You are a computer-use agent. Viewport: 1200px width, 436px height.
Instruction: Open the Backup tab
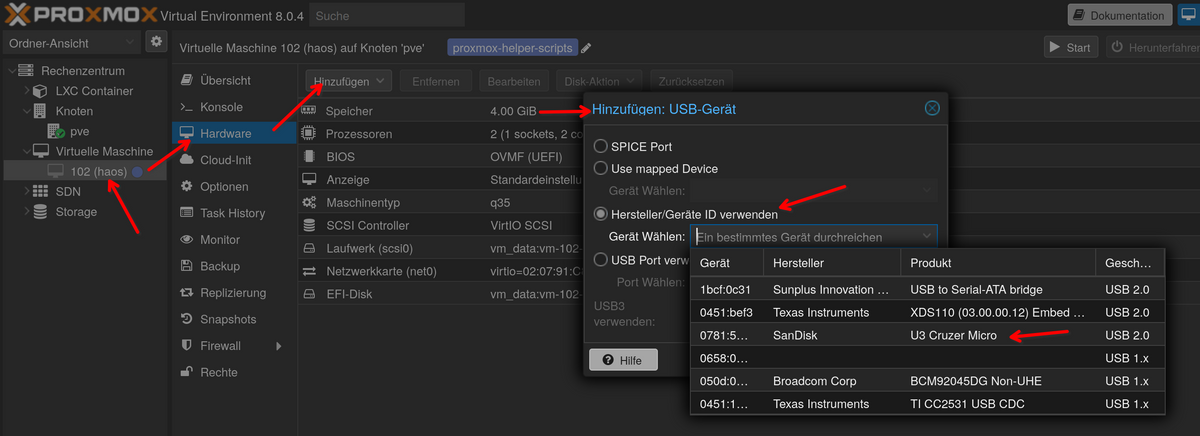click(235, 266)
